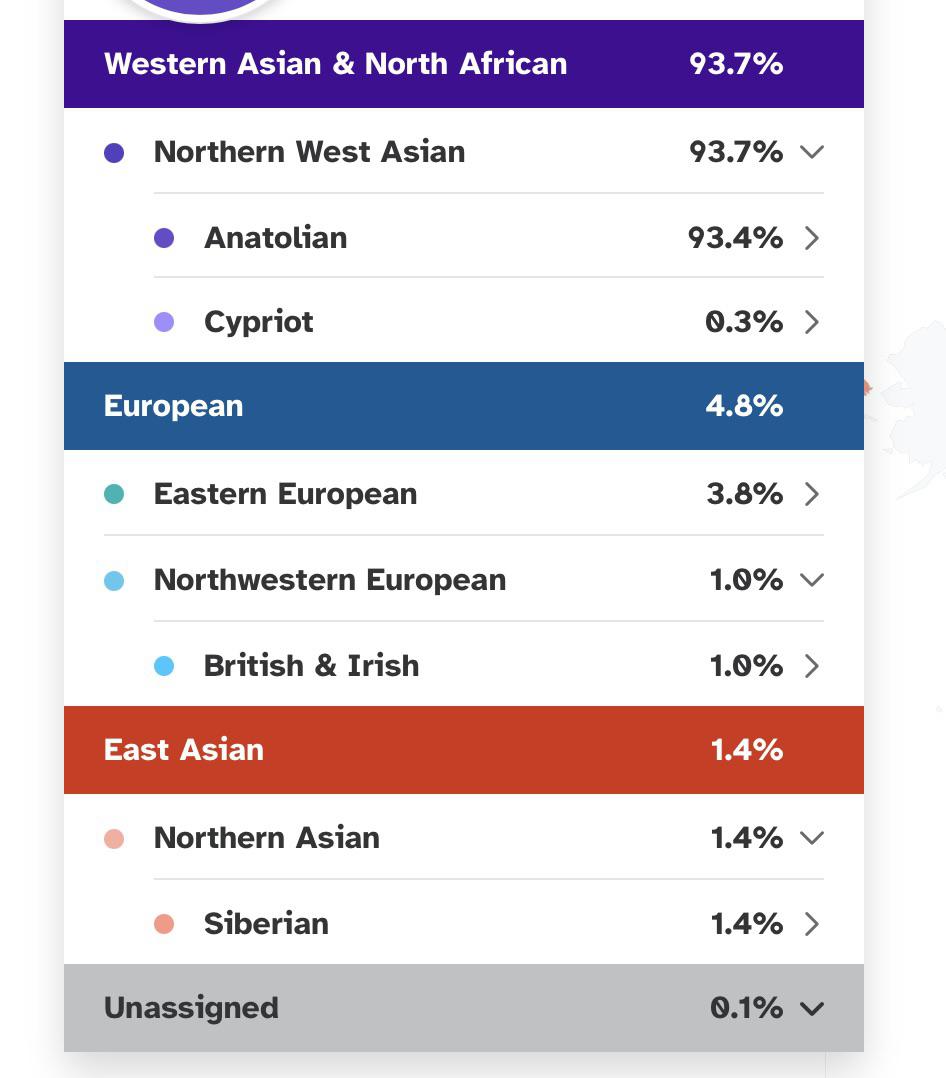Open the Anatolian population label
The height and width of the screenshot is (1078, 946).
coord(276,238)
